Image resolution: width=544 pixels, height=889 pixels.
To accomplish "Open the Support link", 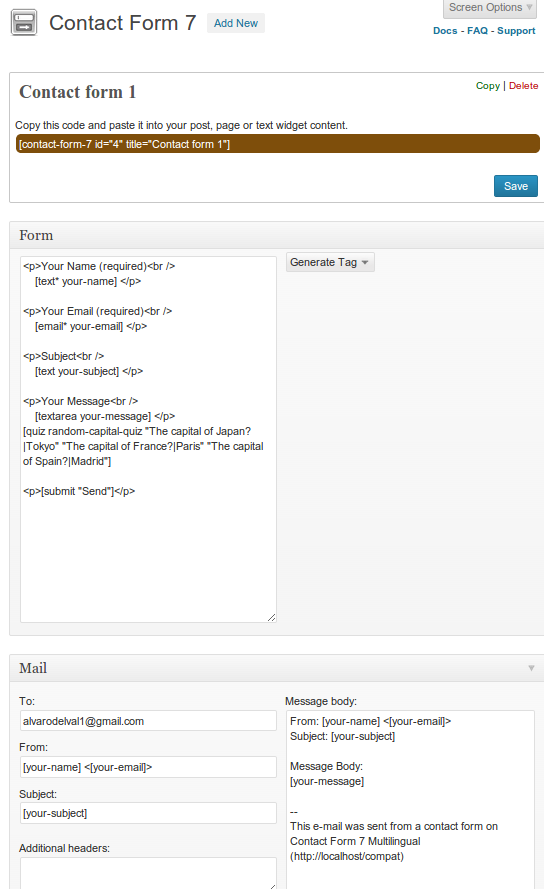I will [516, 31].
